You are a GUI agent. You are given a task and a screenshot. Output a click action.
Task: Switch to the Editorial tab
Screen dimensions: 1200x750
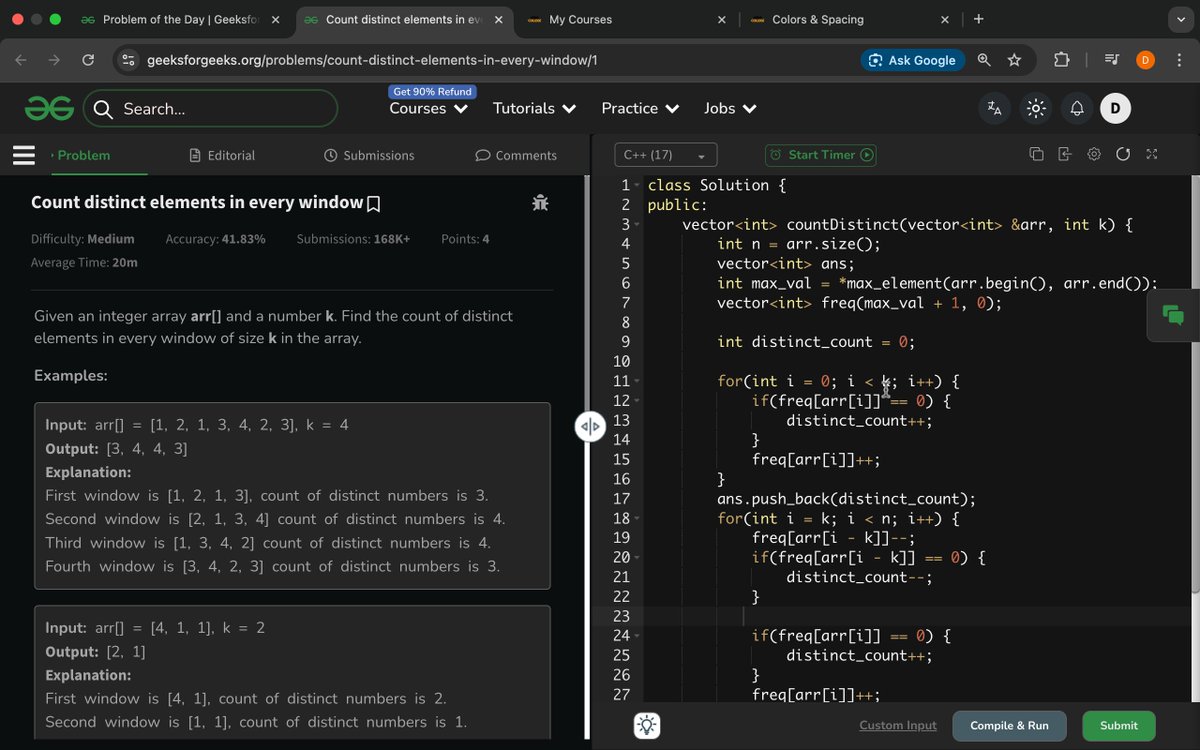click(222, 155)
